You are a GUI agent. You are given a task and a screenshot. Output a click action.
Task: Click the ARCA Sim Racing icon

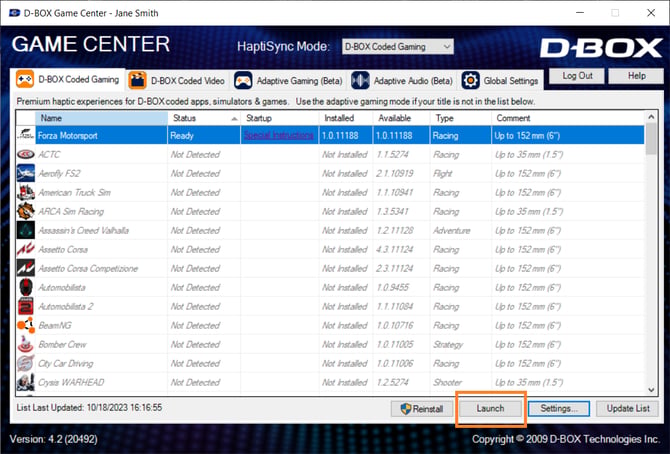[x=26, y=211]
